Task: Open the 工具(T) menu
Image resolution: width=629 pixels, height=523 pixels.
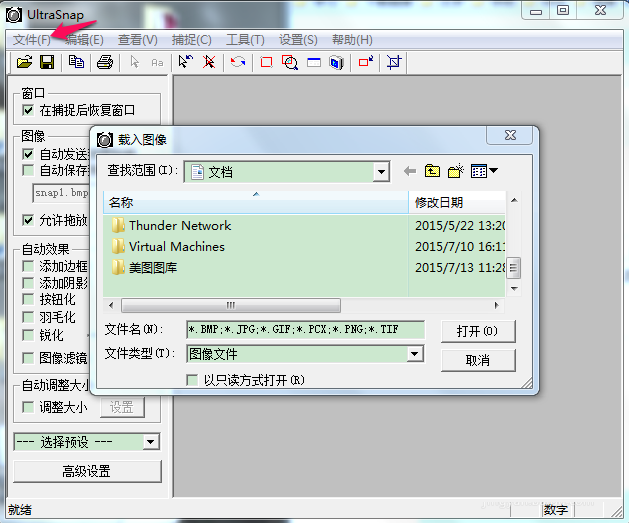Action: tap(245, 40)
